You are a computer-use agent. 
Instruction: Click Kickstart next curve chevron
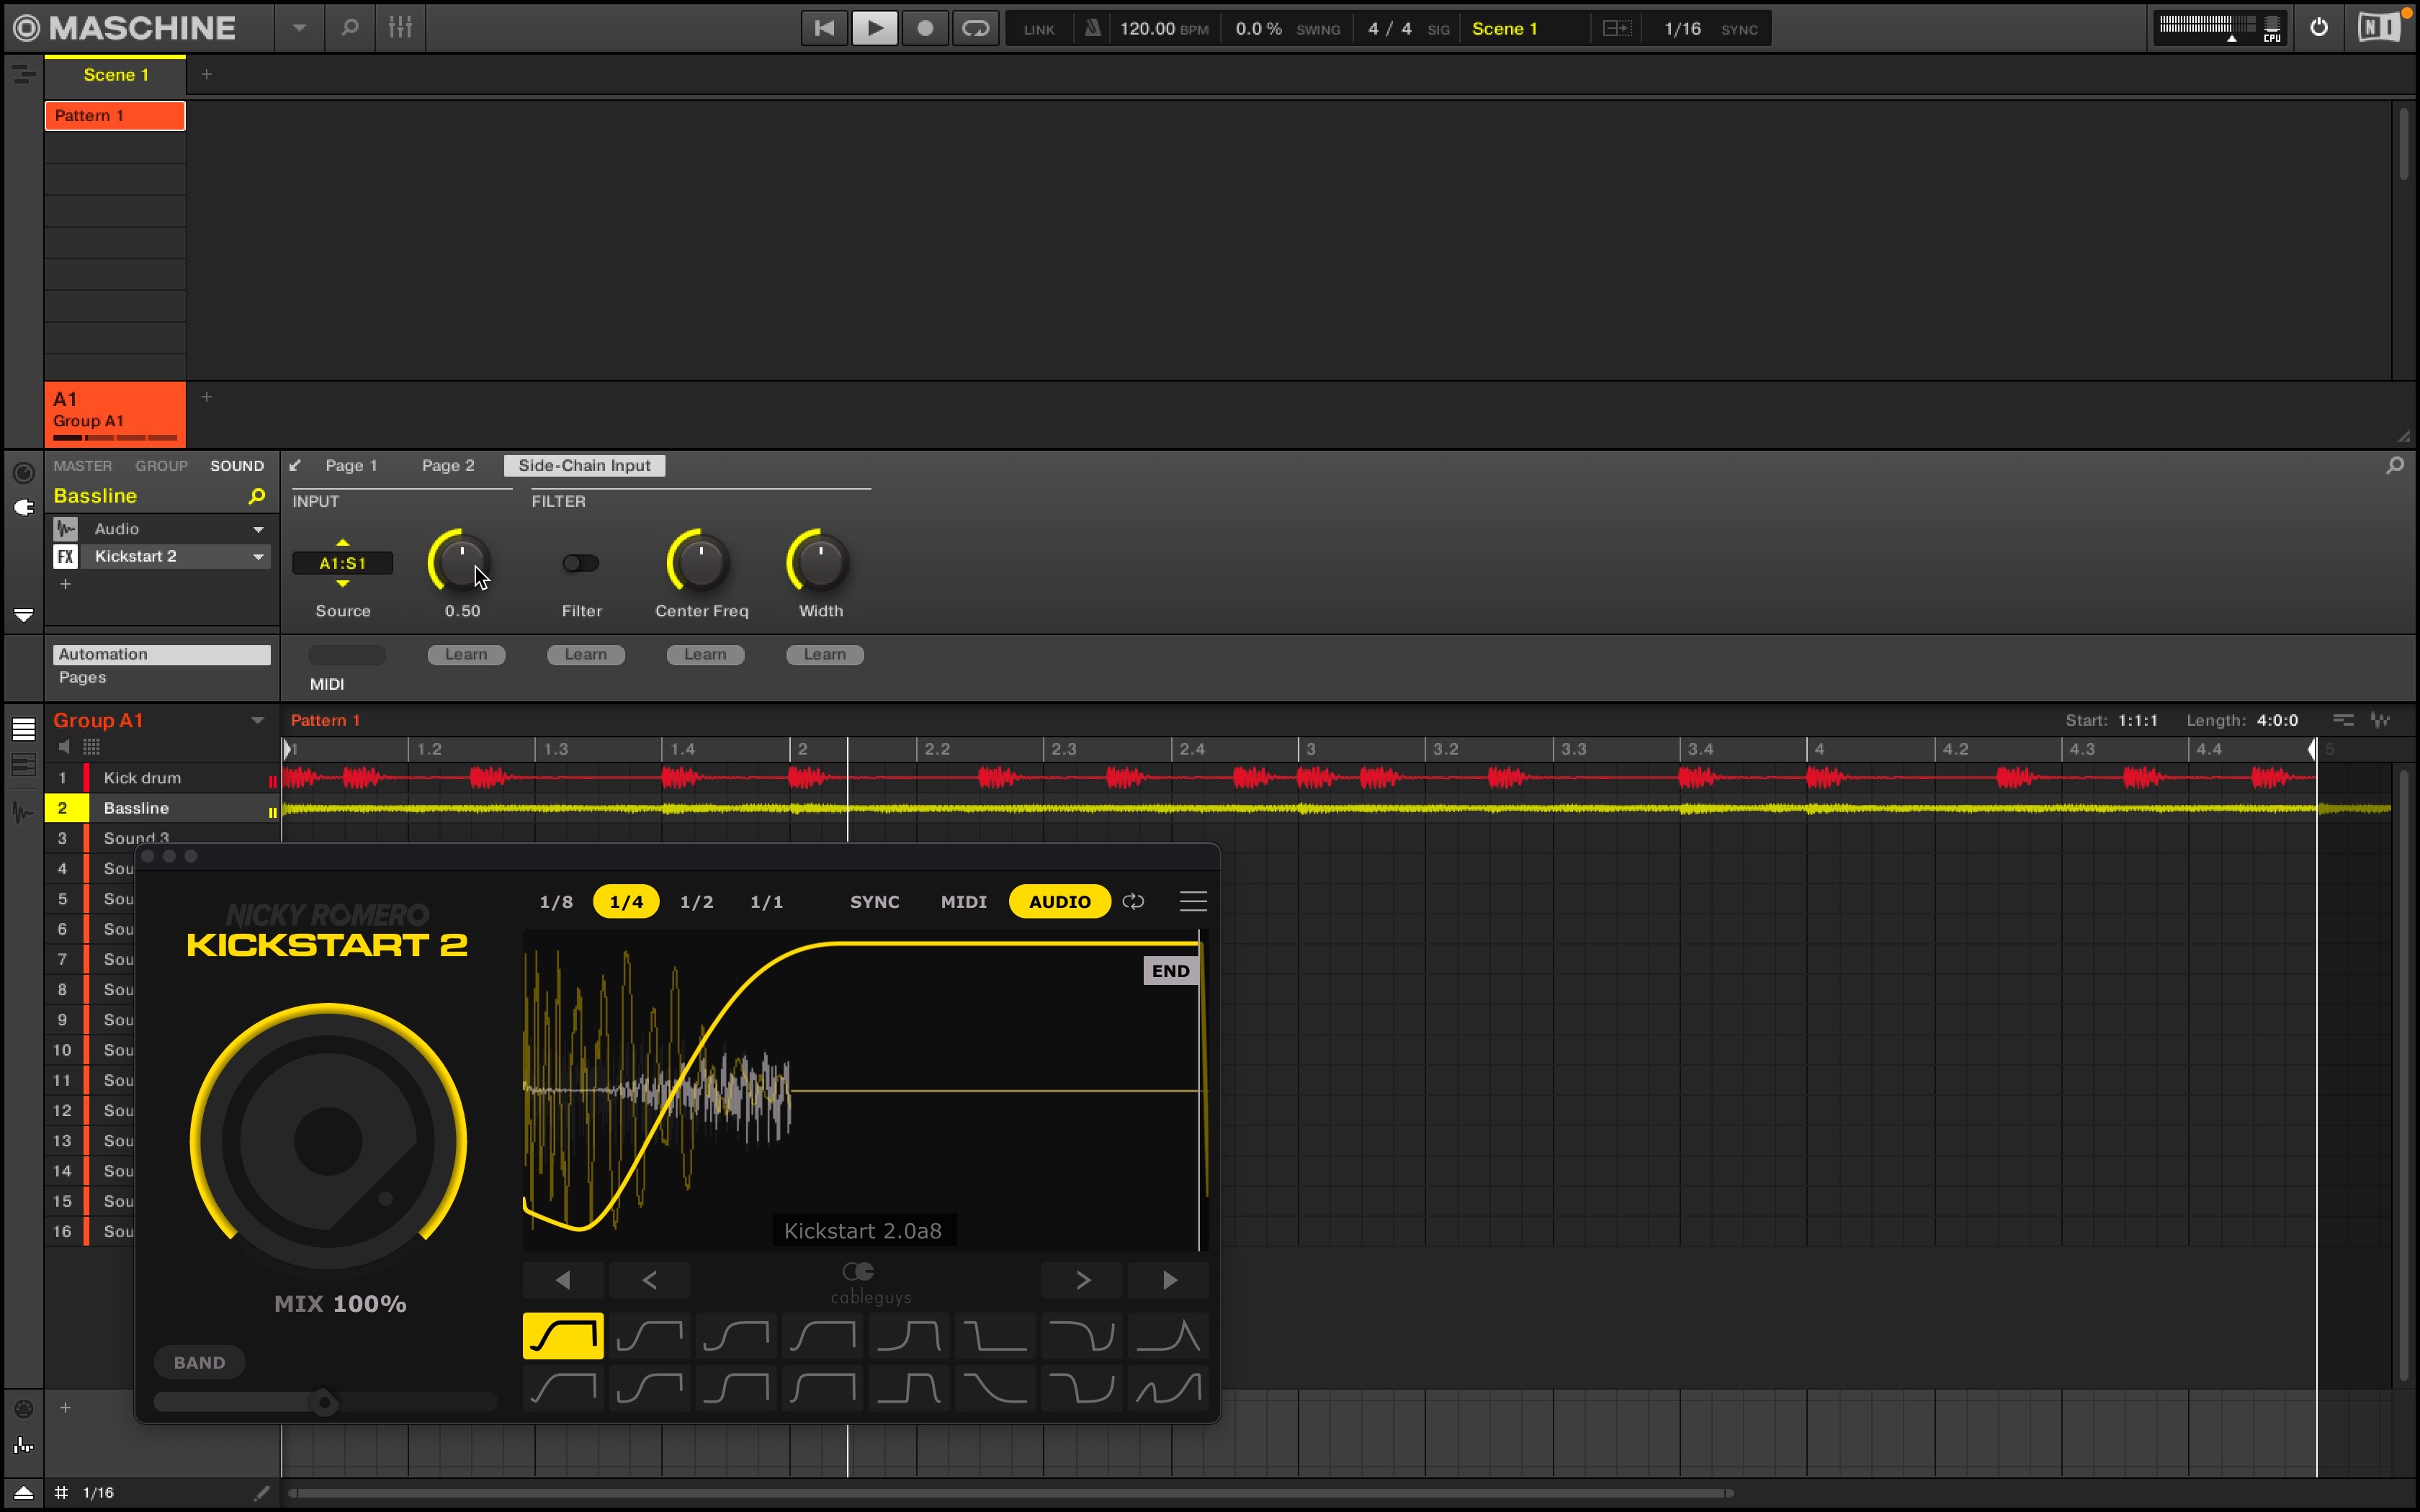point(1082,1280)
